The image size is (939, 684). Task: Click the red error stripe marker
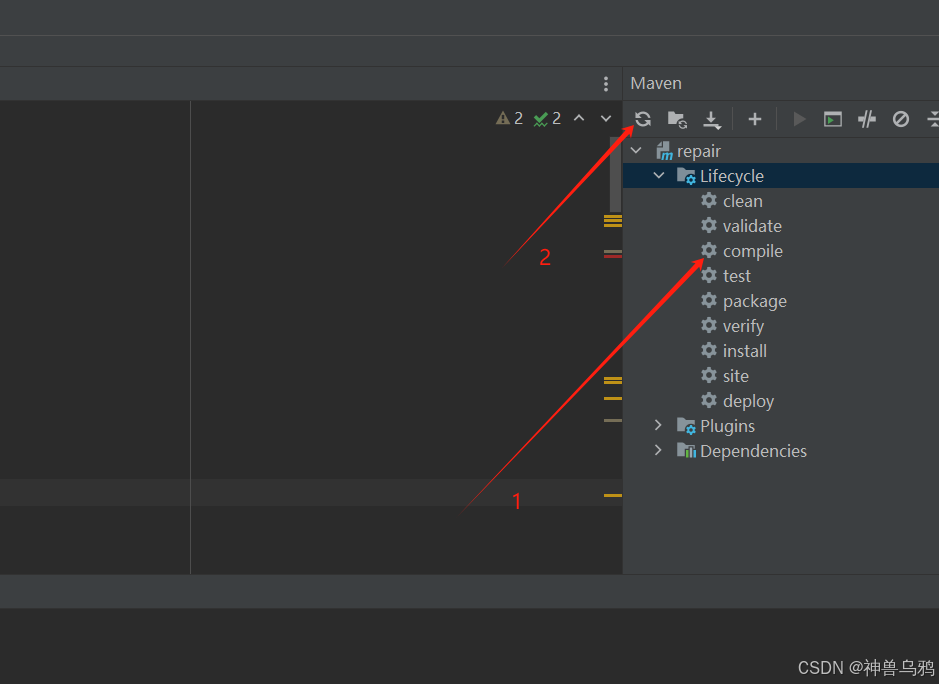pos(613,256)
